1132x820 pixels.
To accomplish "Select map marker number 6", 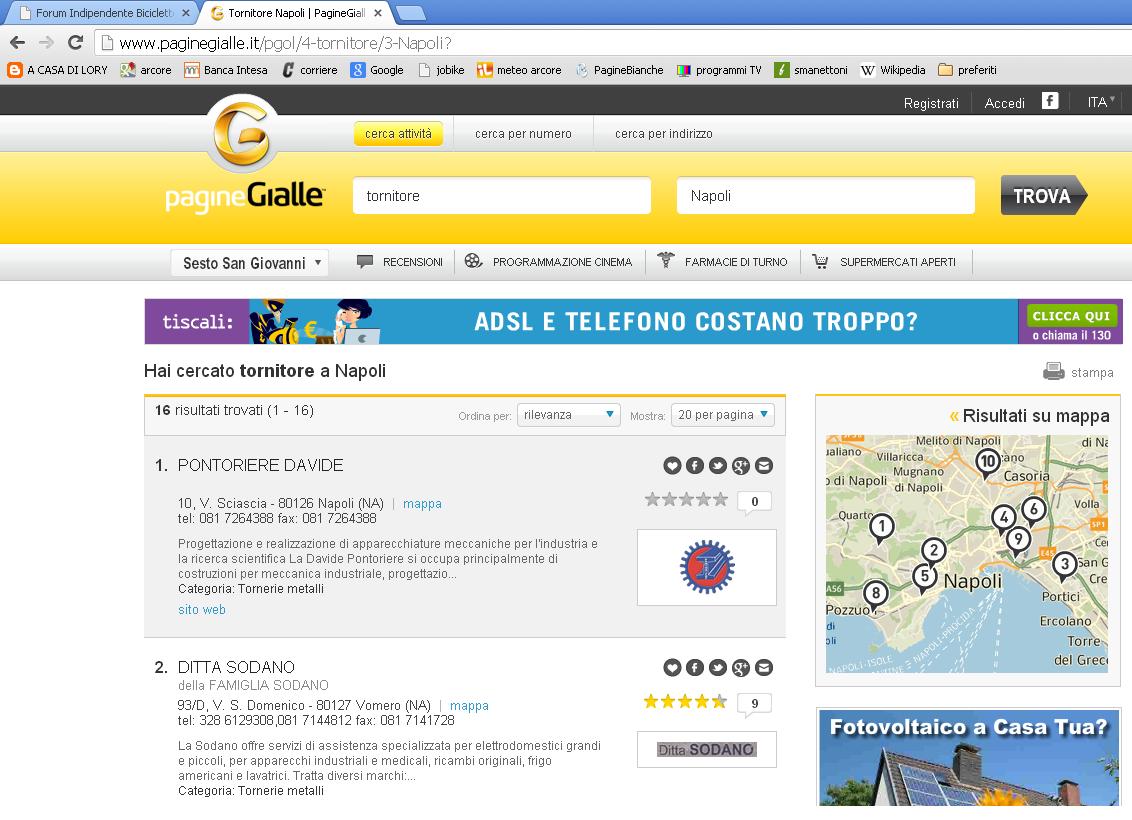I will click(1034, 510).
